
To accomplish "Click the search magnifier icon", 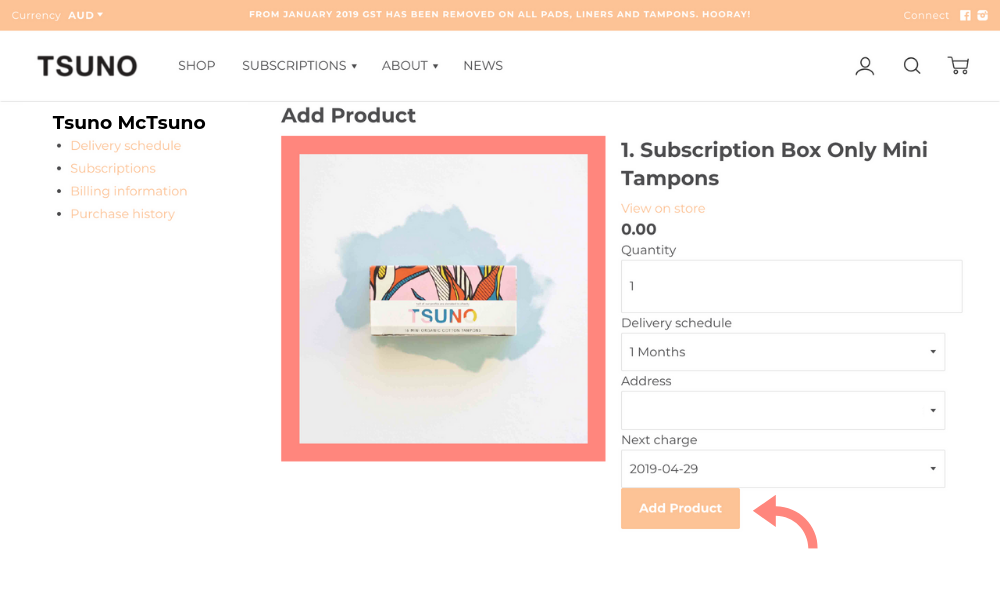I will click(x=912, y=66).
